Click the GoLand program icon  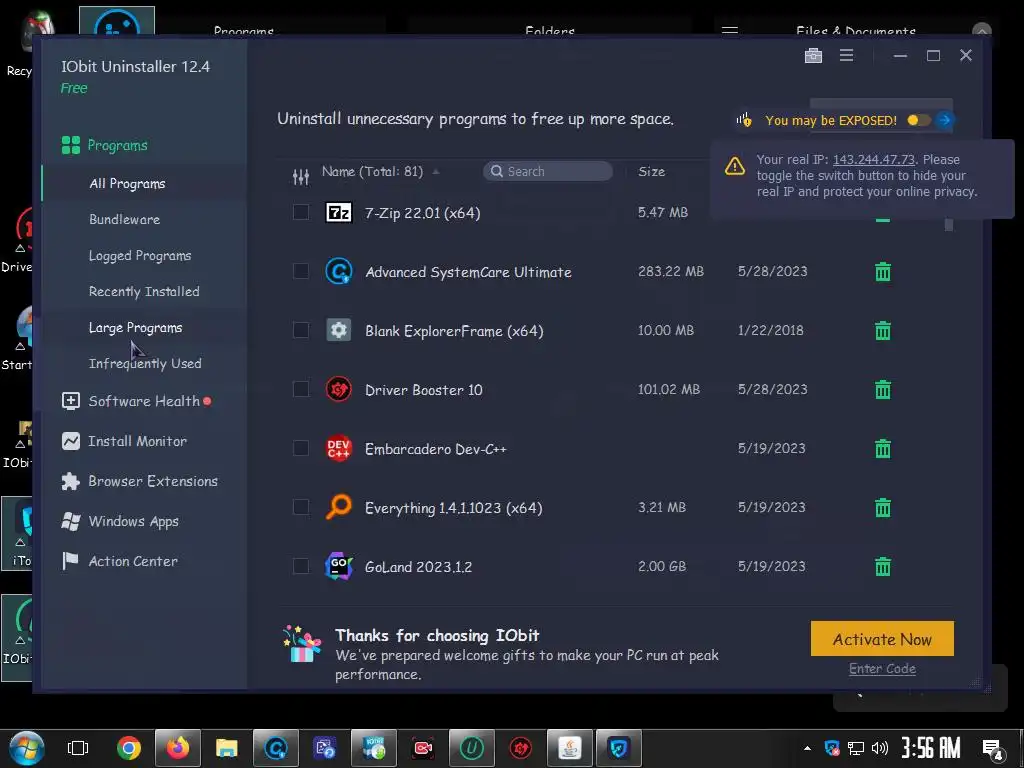click(x=338, y=566)
